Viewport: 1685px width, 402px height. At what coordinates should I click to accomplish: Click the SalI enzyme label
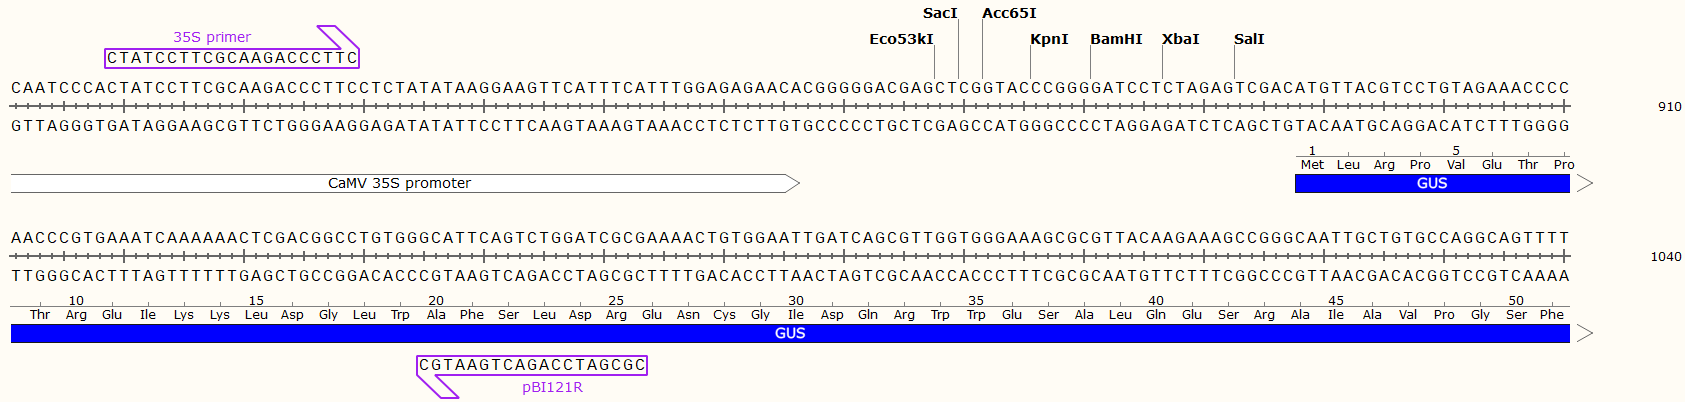[1249, 39]
